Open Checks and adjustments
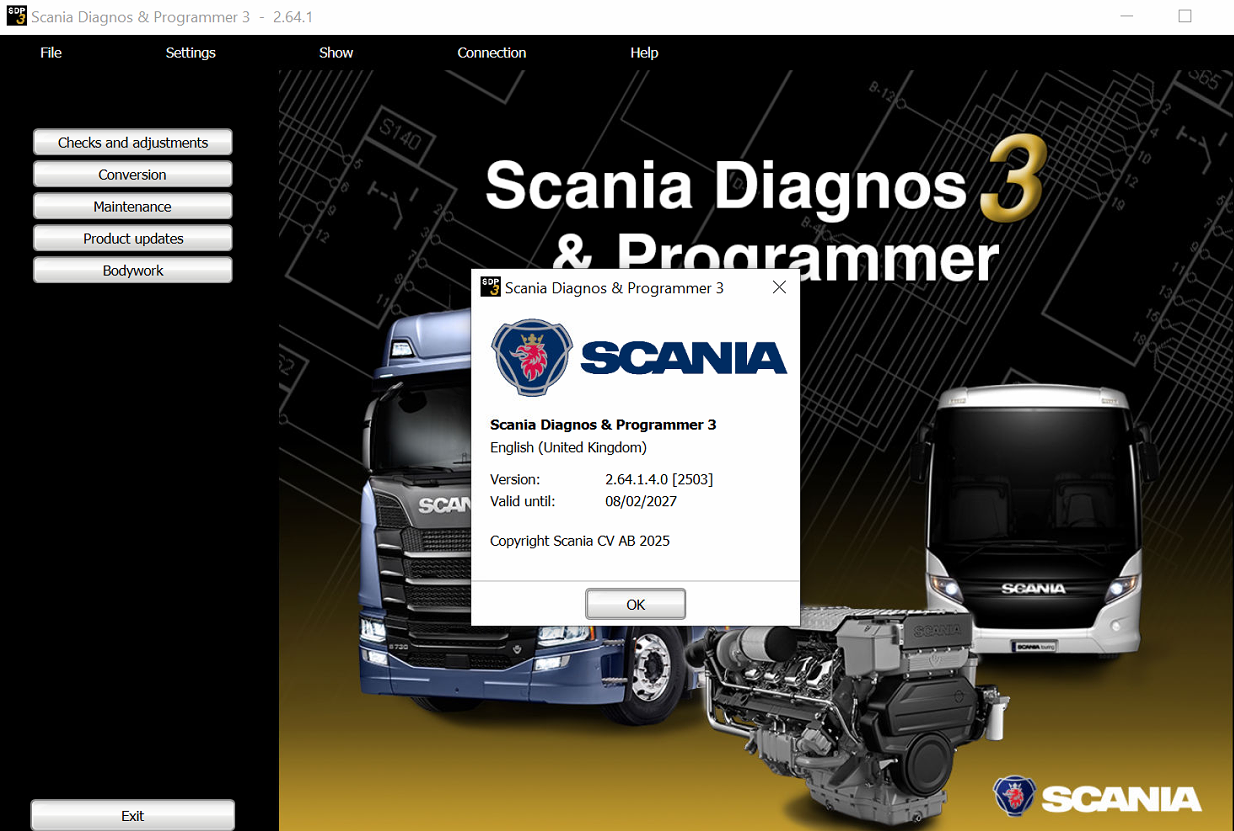 (132, 142)
